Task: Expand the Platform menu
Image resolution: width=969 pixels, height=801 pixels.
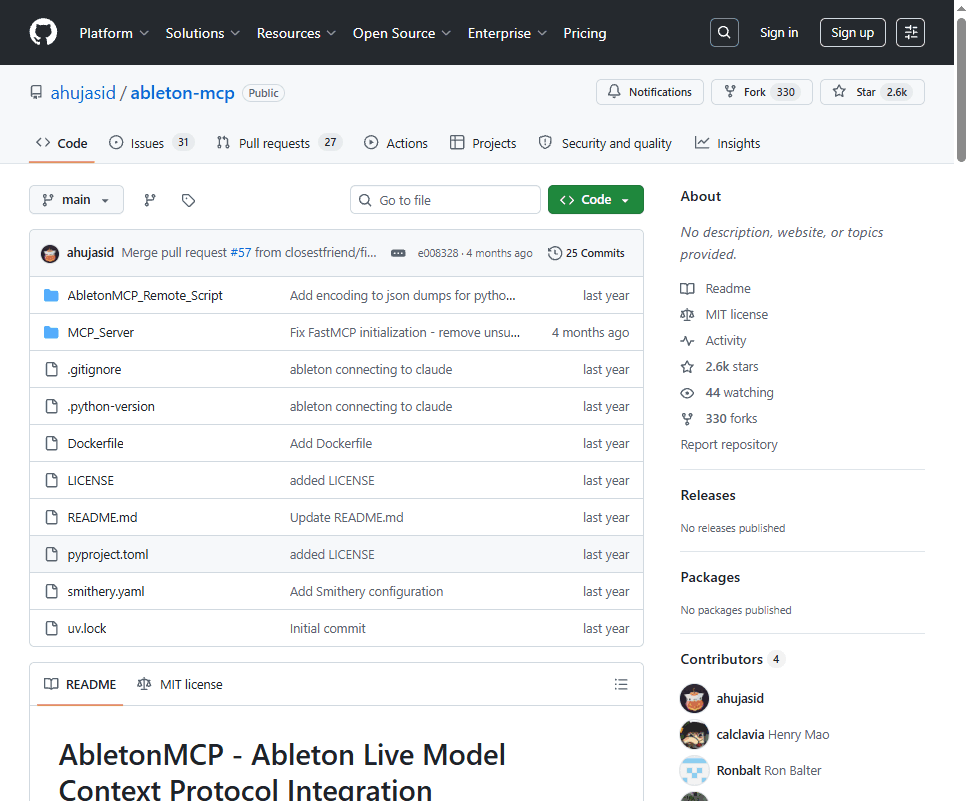Action: [x=114, y=33]
